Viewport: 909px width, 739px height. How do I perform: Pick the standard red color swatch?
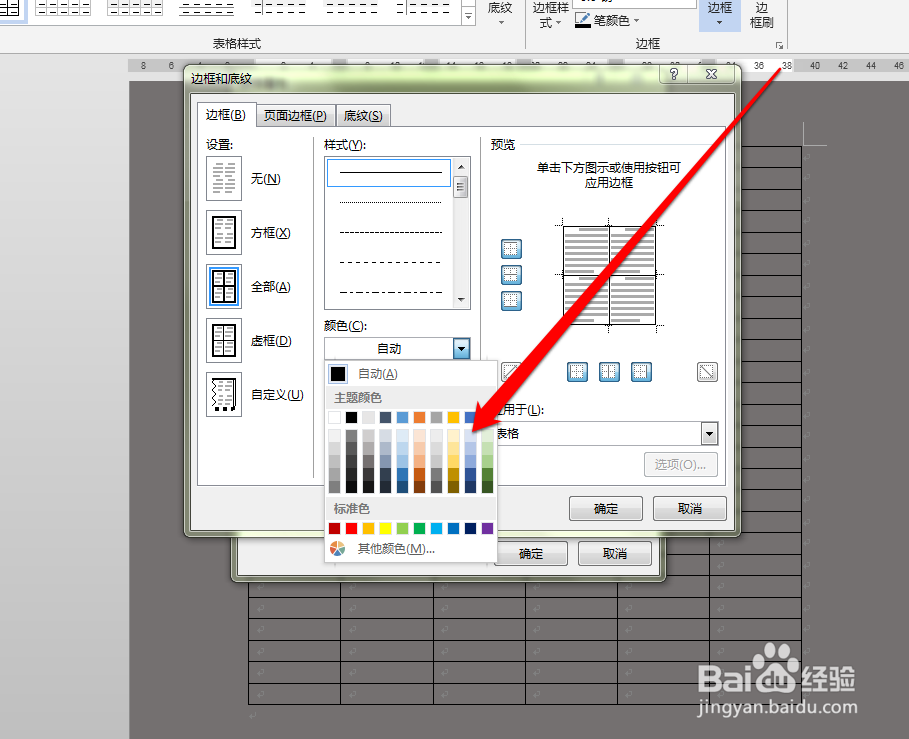coord(351,528)
